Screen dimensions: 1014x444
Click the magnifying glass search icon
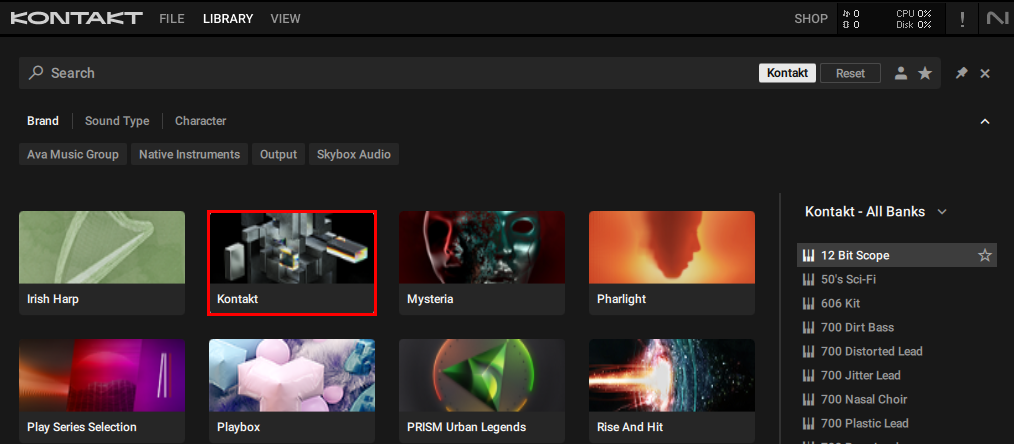36,73
